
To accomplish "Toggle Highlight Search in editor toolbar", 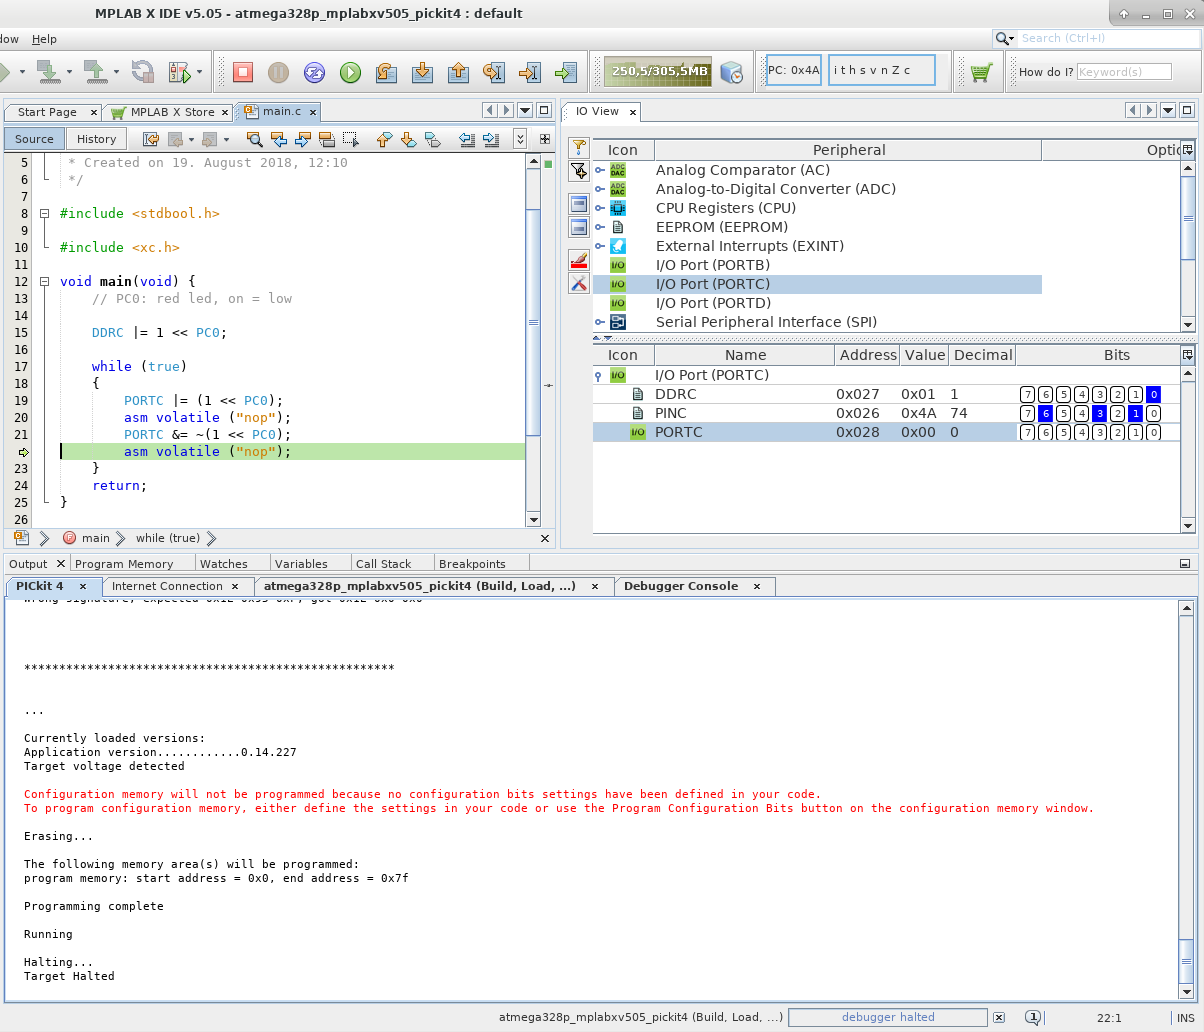I will [327, 139].
